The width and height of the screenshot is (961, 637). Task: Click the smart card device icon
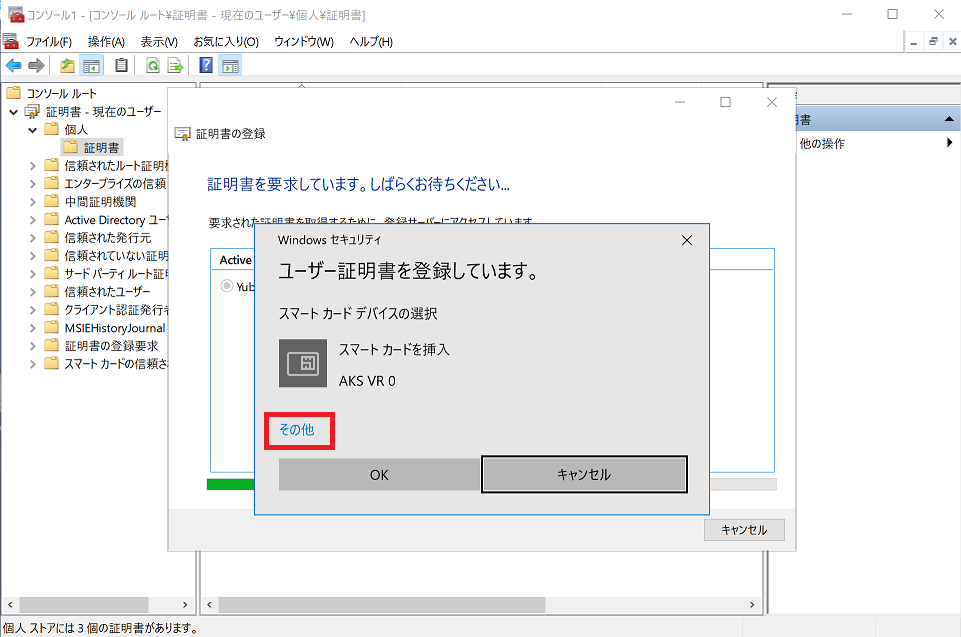(303, 364)
